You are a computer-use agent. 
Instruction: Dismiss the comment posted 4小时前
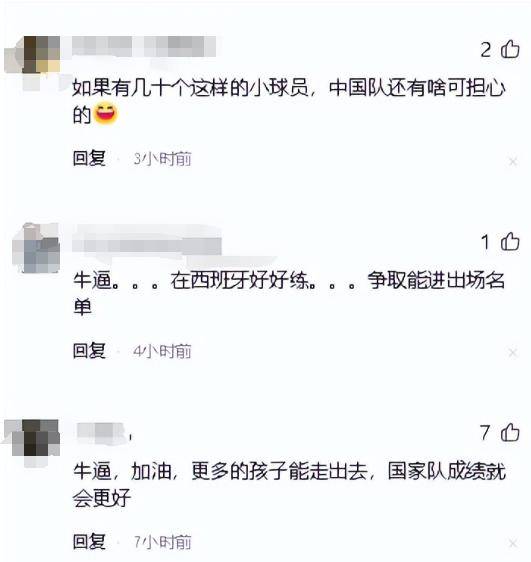(x=513, y=353)
